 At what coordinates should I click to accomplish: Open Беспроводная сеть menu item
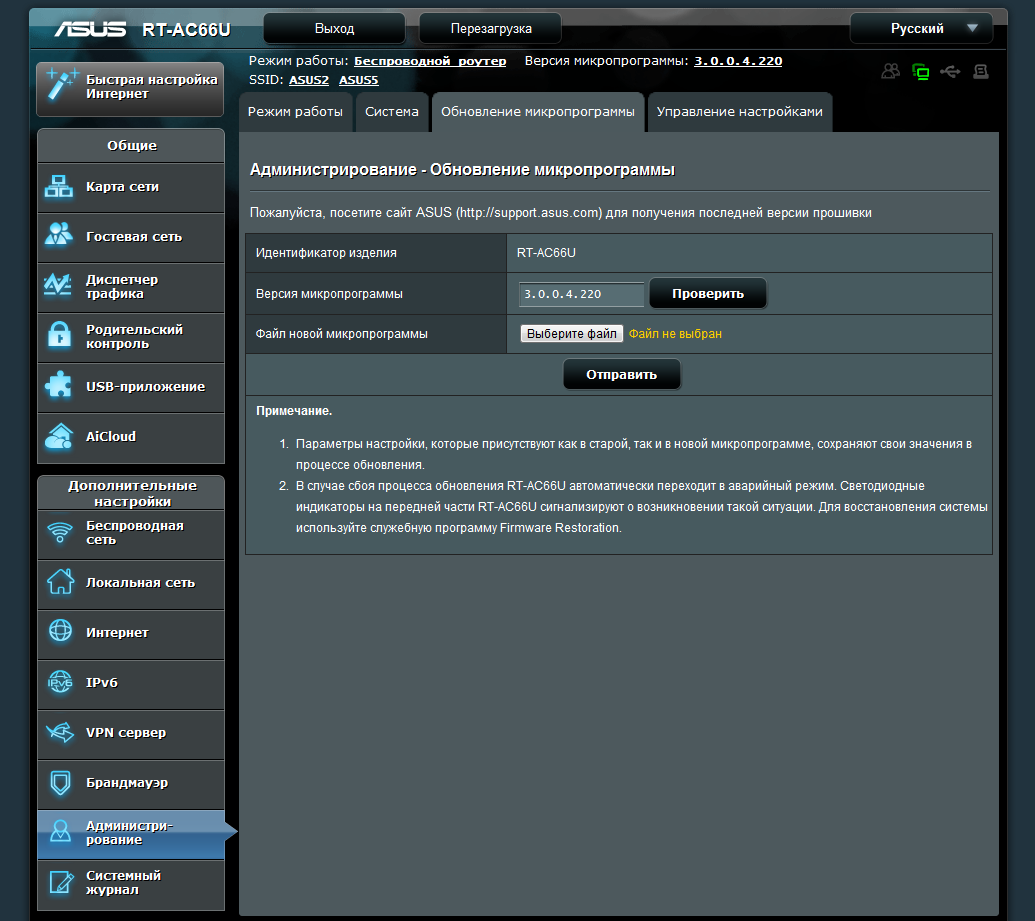131,533
